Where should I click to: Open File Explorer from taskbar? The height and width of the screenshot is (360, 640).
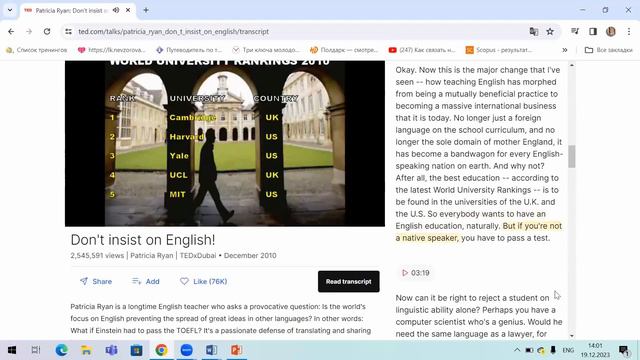point(86,350)
